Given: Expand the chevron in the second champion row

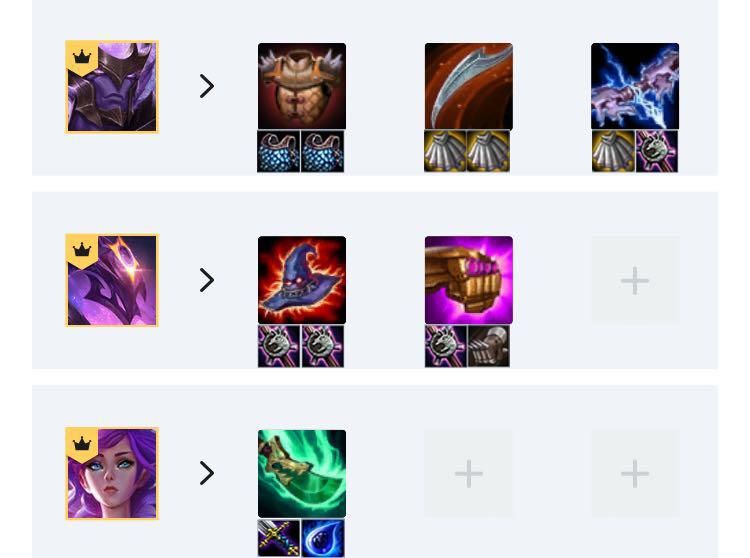Looking at the screenshot, I should (x=207, y=280).
